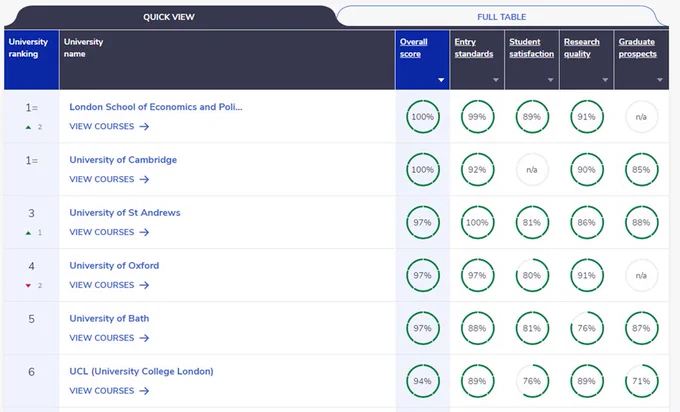Click UCL overall score 94% circle
The image size is (680, 412).
point(423,381)
